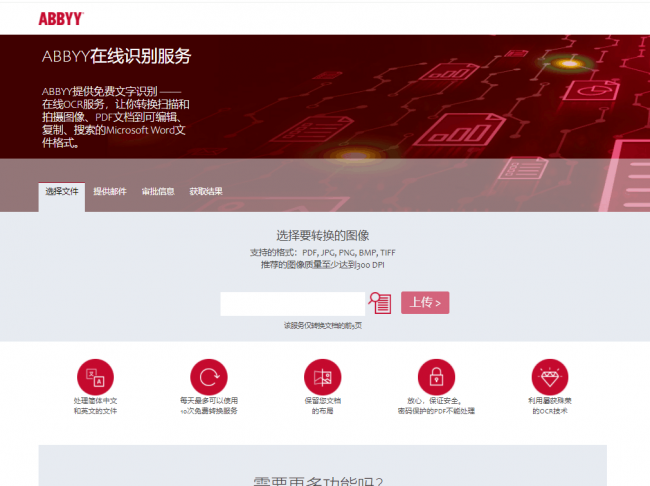Go to the 获取结果 tab

[206, 192]
